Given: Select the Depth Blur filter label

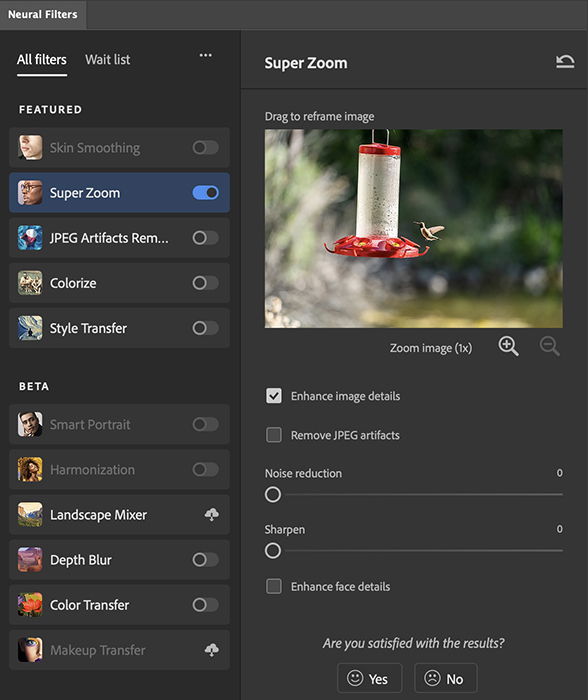Looking at the screenshot, I should click(81, 560).
